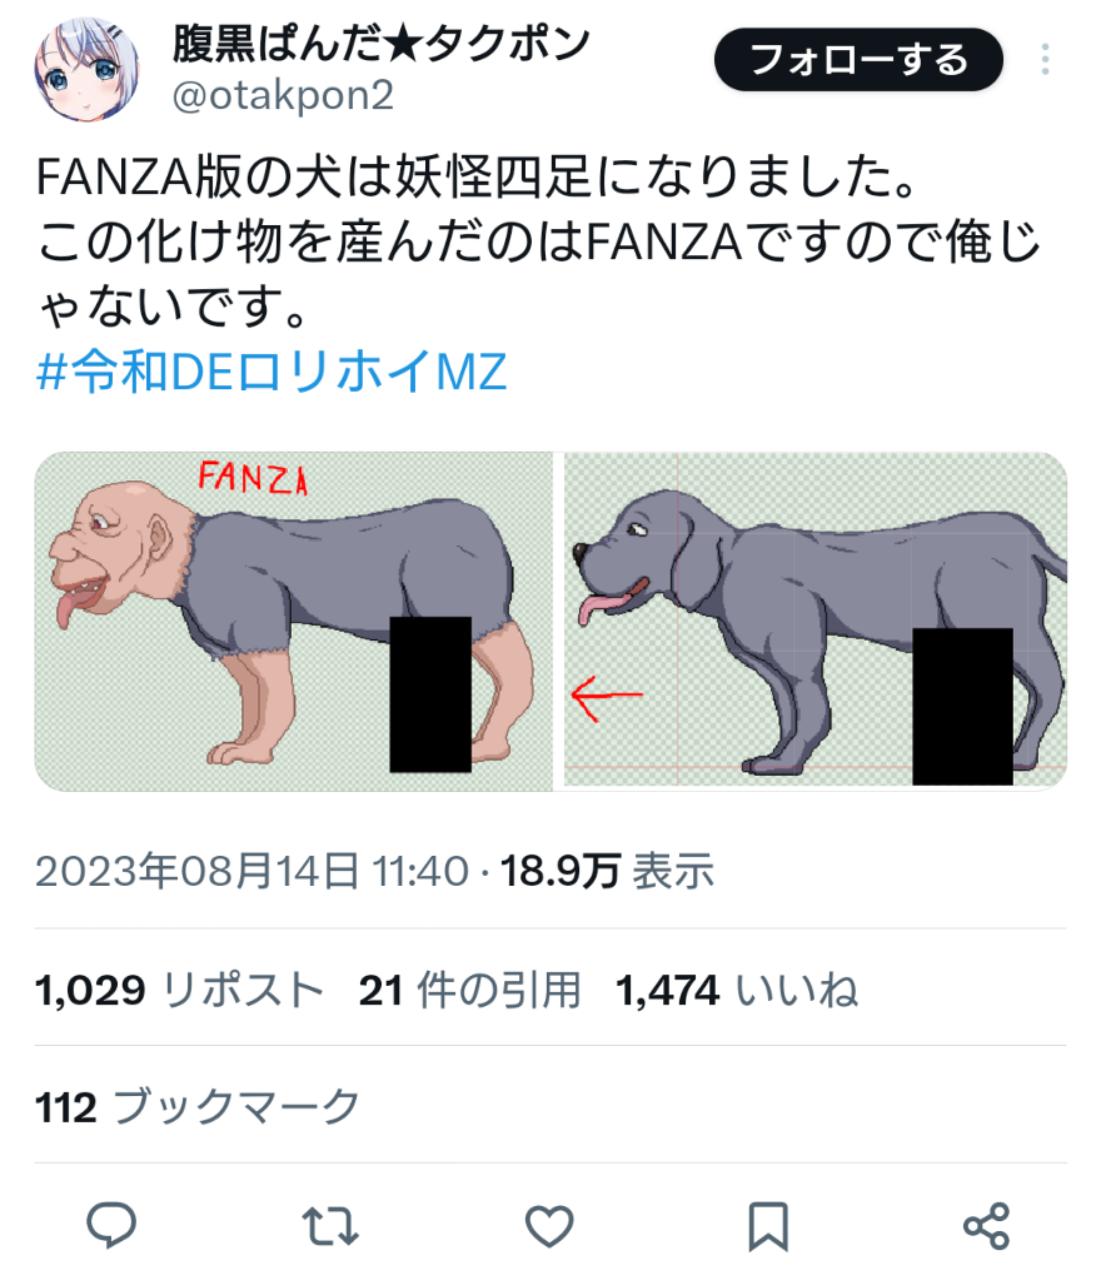Click the 18.9万 表示 view count
1096x1279 pixels.
[x=607, y=872]
